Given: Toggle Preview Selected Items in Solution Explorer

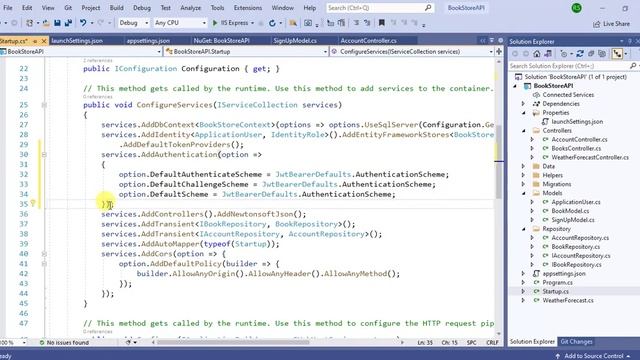Looking at the screenshot, I should pos(617,53).
